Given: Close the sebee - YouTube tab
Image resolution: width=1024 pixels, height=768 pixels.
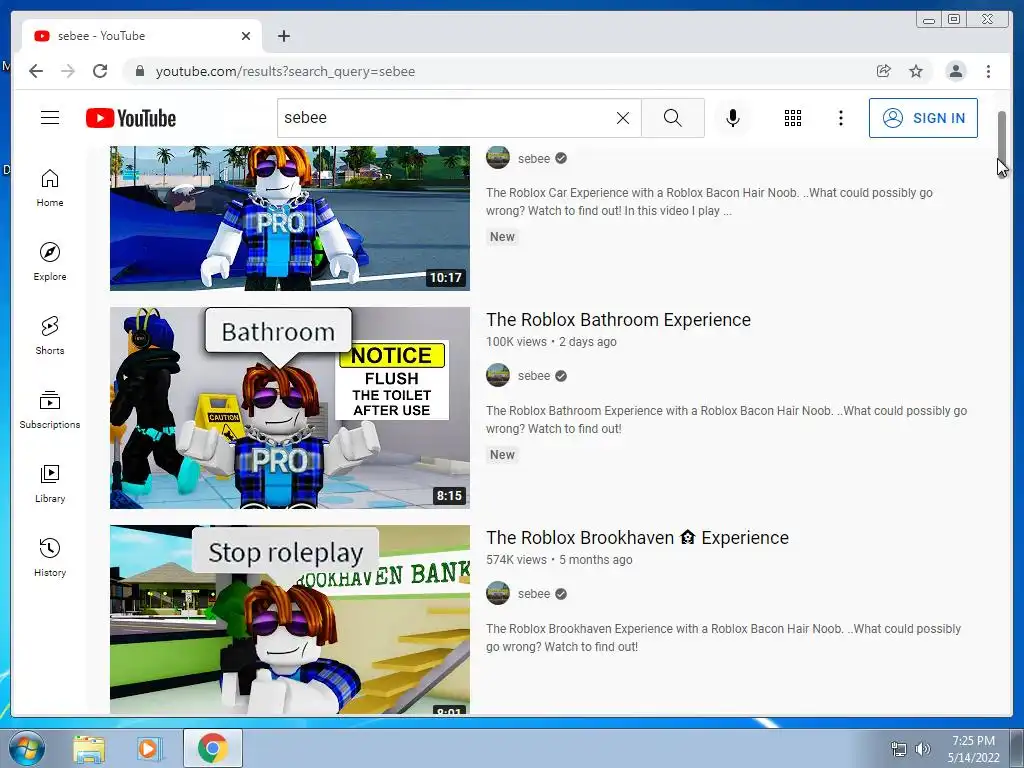Looking at the screenshot, I should [x=246, y=36].
